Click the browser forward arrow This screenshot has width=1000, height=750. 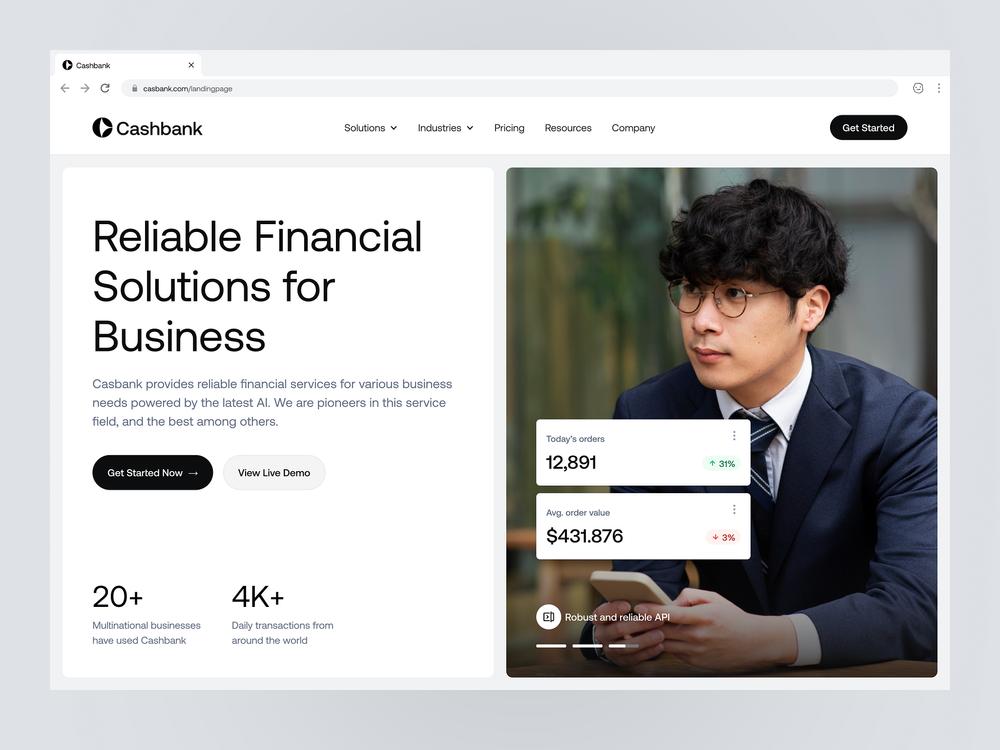85,88
